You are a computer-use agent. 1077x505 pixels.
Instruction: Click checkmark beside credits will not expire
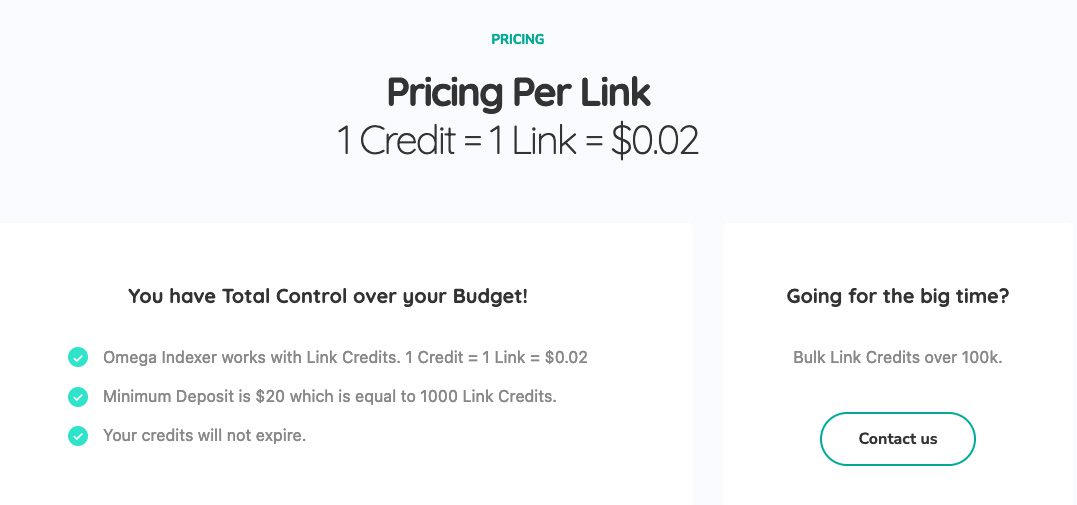click(78, 436)
